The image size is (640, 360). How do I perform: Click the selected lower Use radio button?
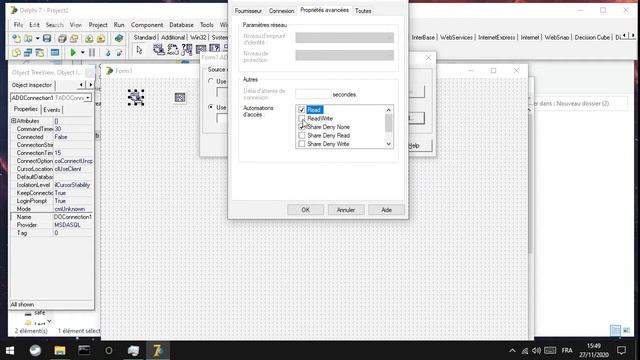[211, 107]
